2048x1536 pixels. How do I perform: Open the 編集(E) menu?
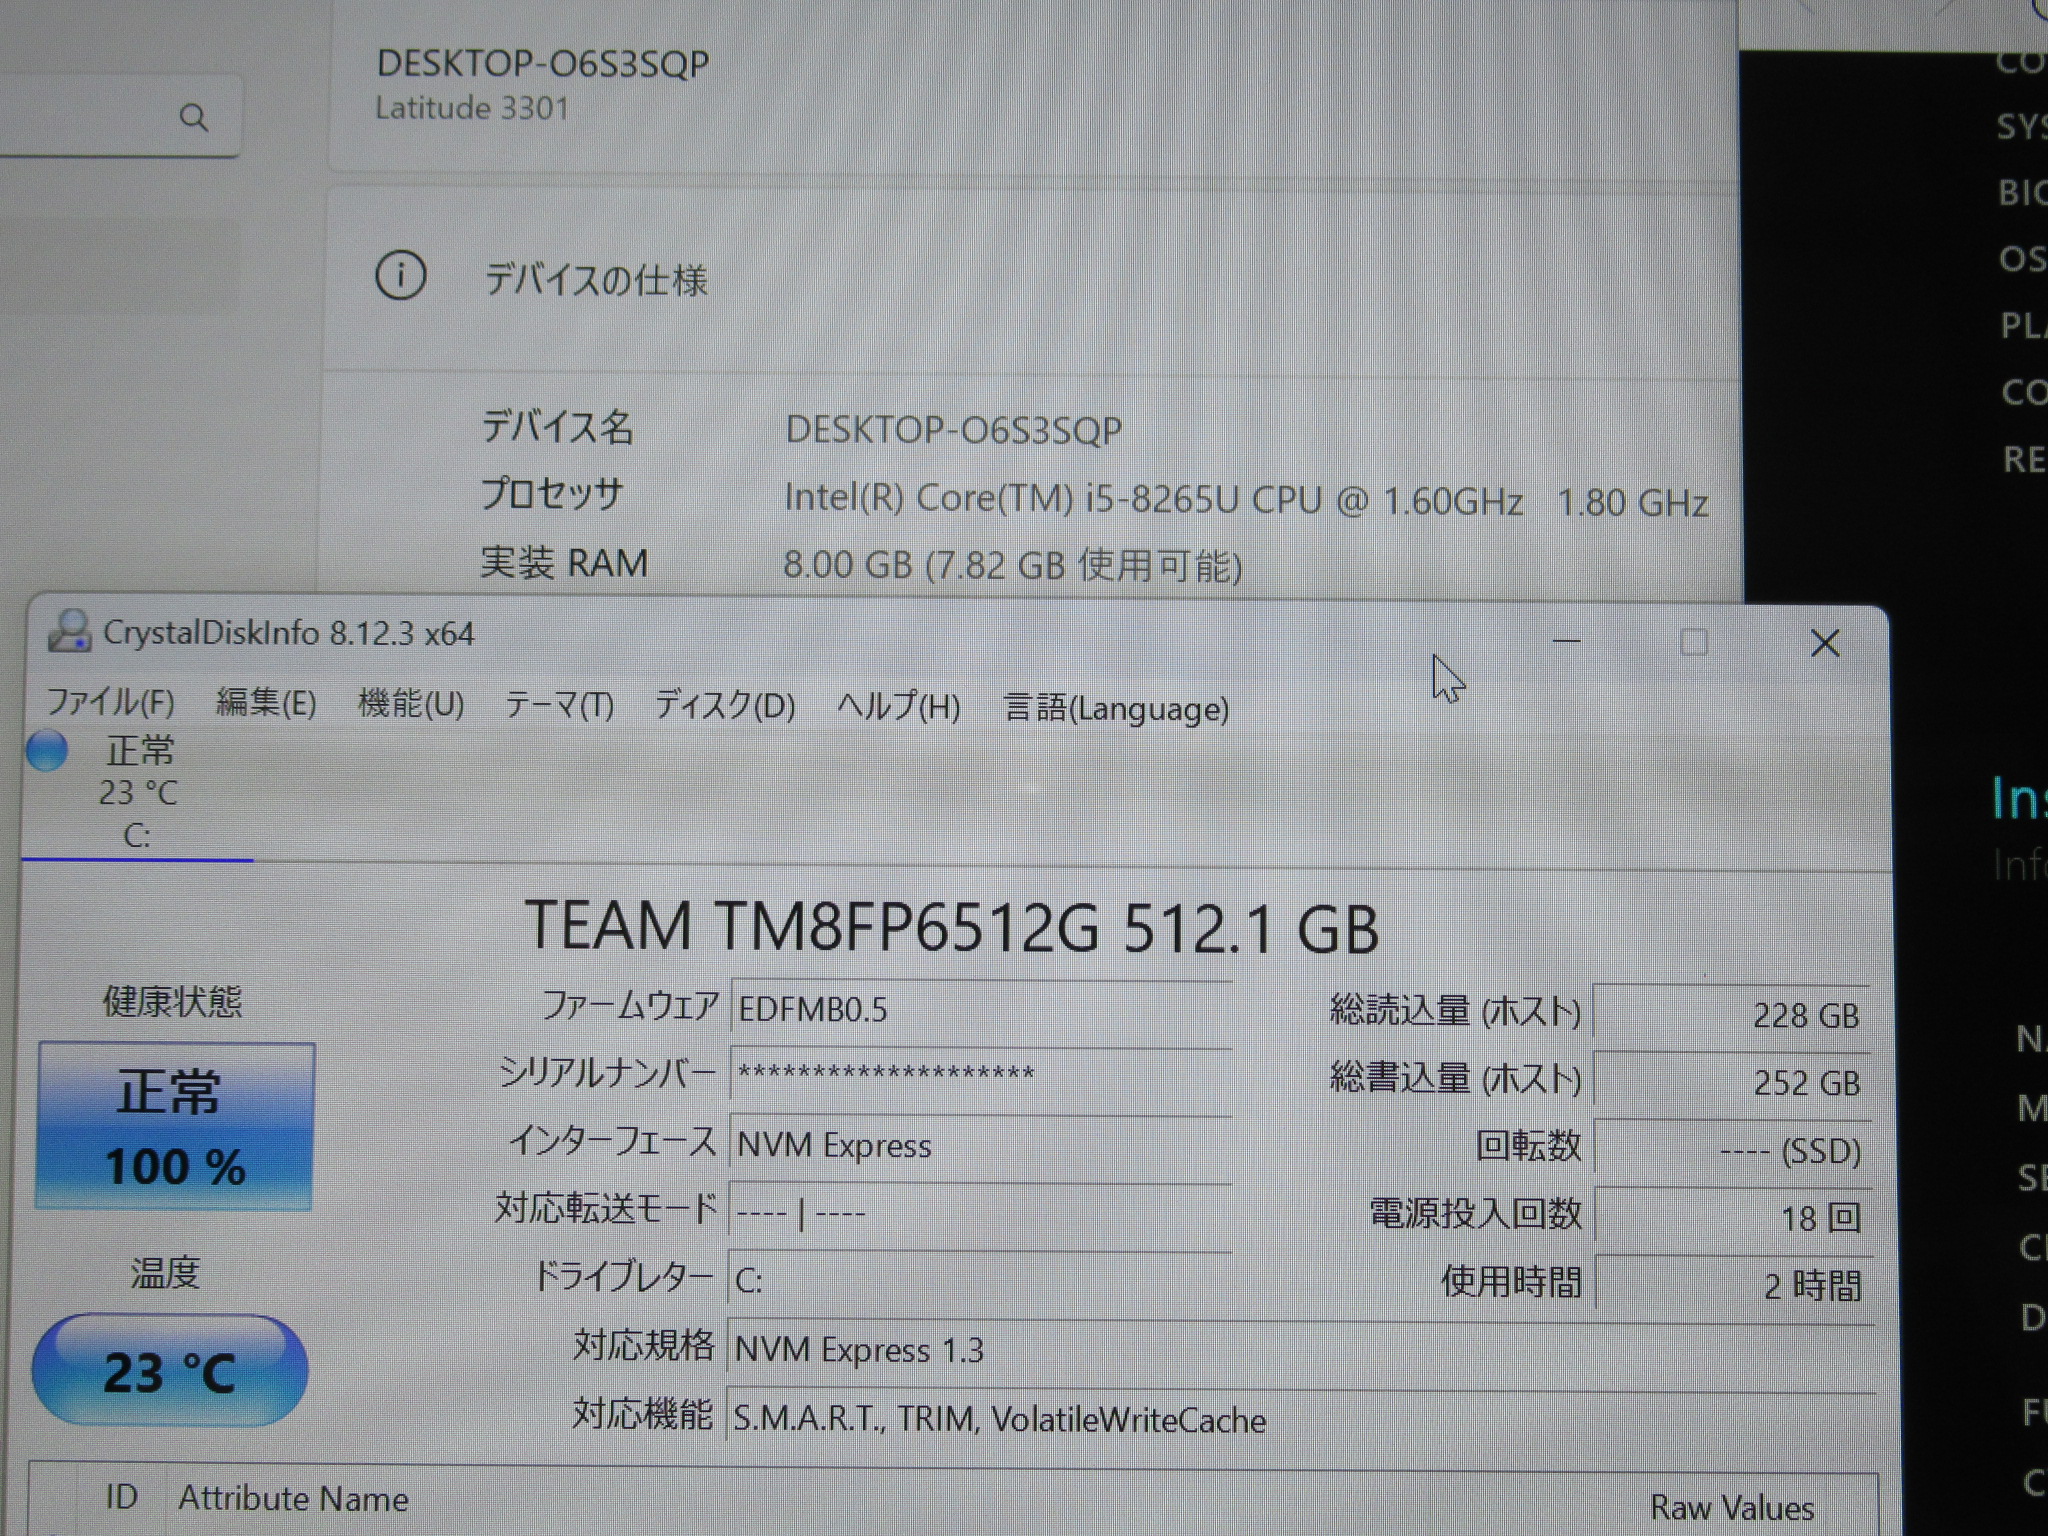click(266, 703)
